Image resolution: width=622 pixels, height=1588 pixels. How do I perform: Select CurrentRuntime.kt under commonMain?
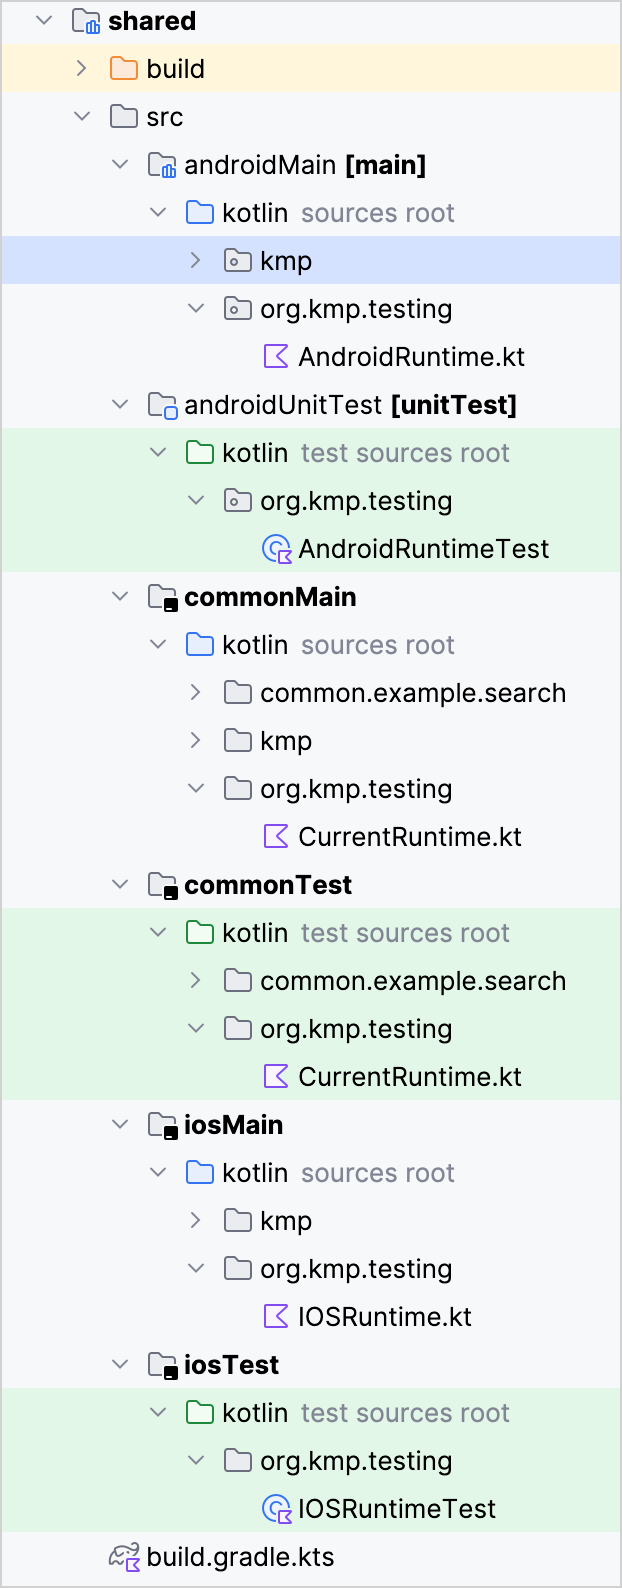[x=409, y=837]
